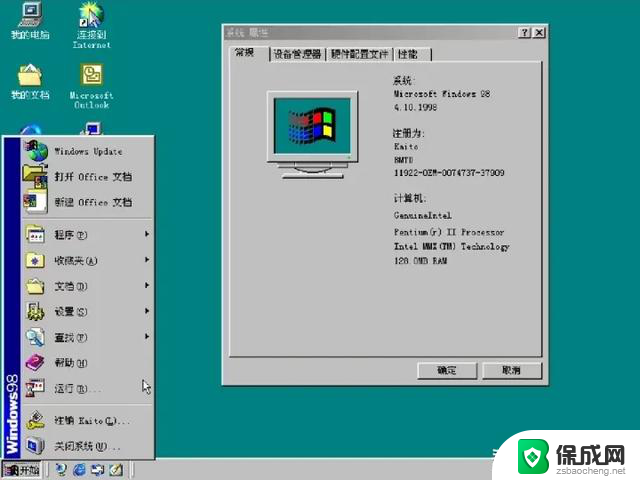This screenshot has width=640, height=480.
Task: Click Windows Update globe icon in Start menu
Action: pos(37,151)
